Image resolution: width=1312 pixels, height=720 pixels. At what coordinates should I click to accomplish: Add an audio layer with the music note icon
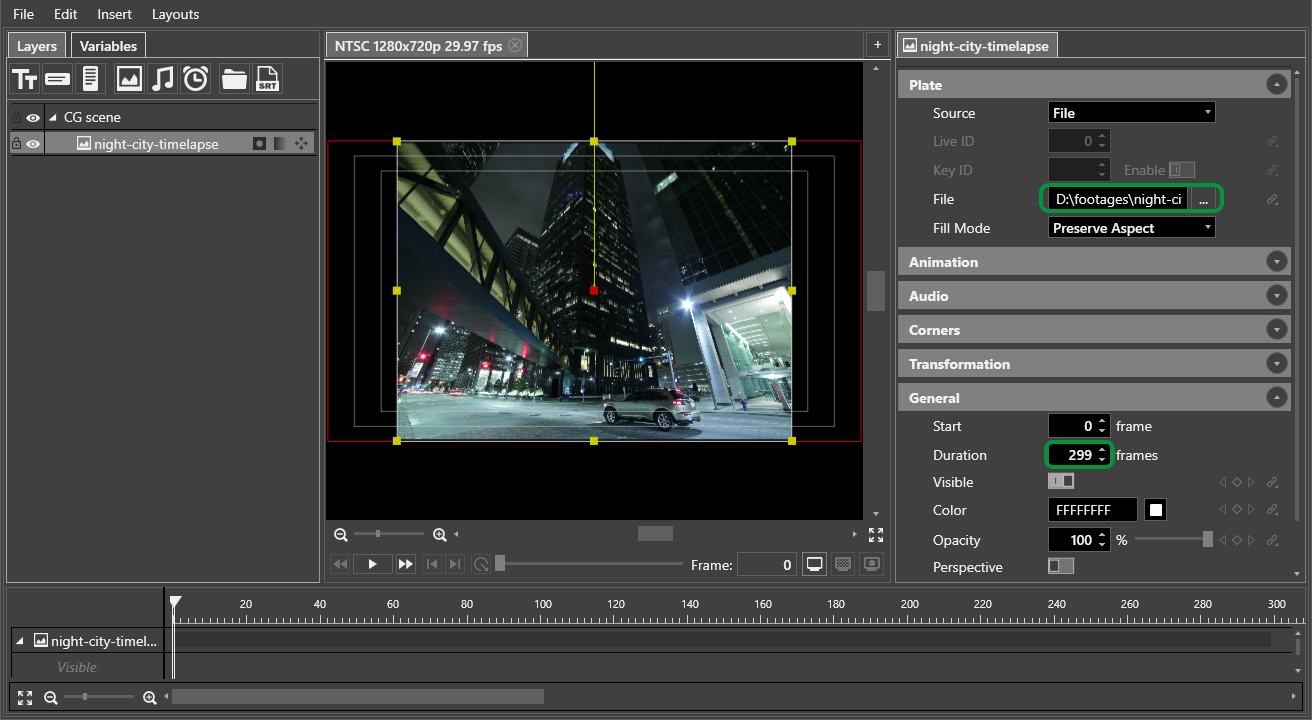coord(162,79)
